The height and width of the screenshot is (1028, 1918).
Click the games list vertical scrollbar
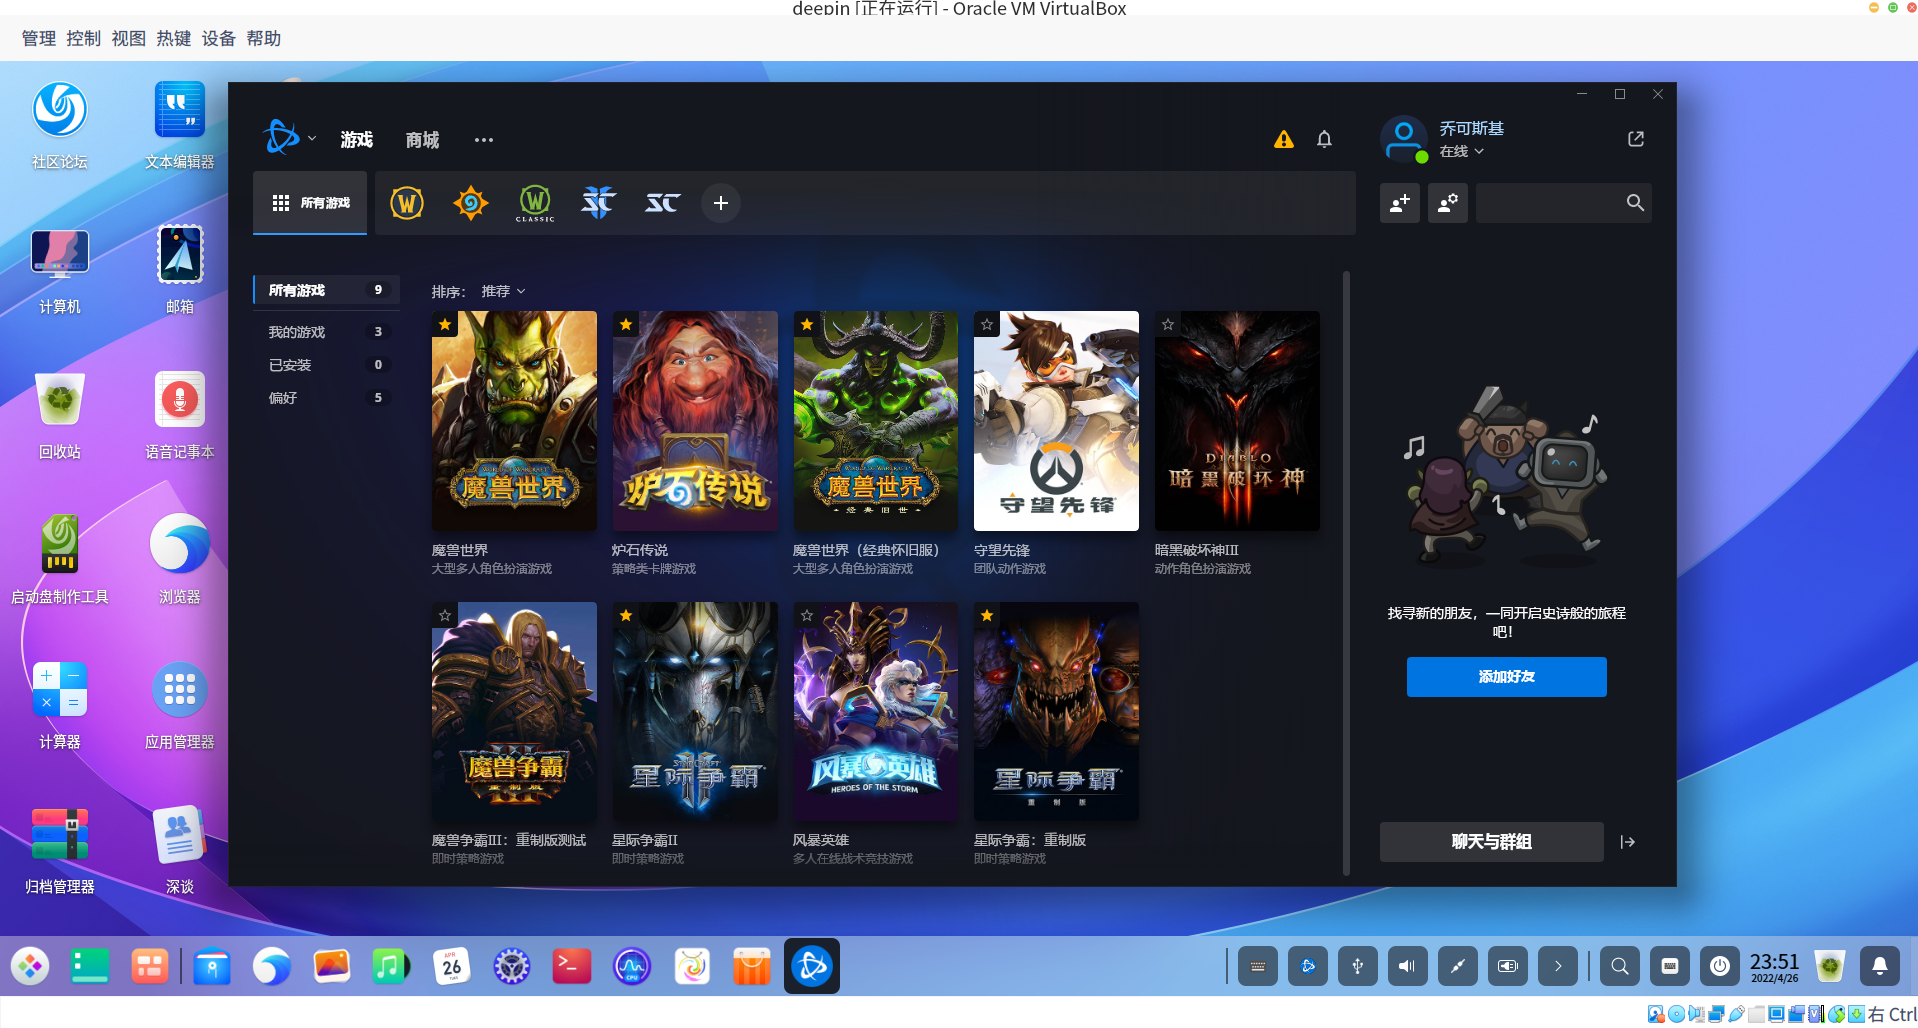click(x=1346, y=570)
